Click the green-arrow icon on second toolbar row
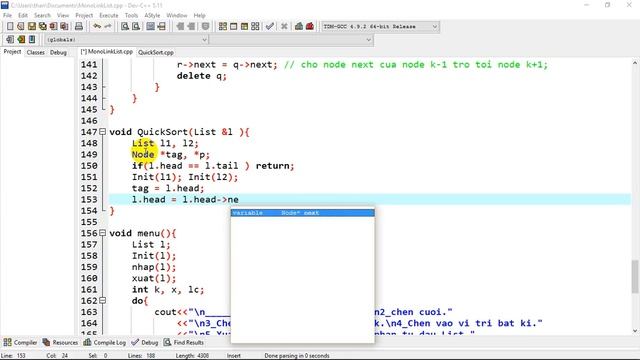Screen dimensions: 640x360 tap(21, 40)
